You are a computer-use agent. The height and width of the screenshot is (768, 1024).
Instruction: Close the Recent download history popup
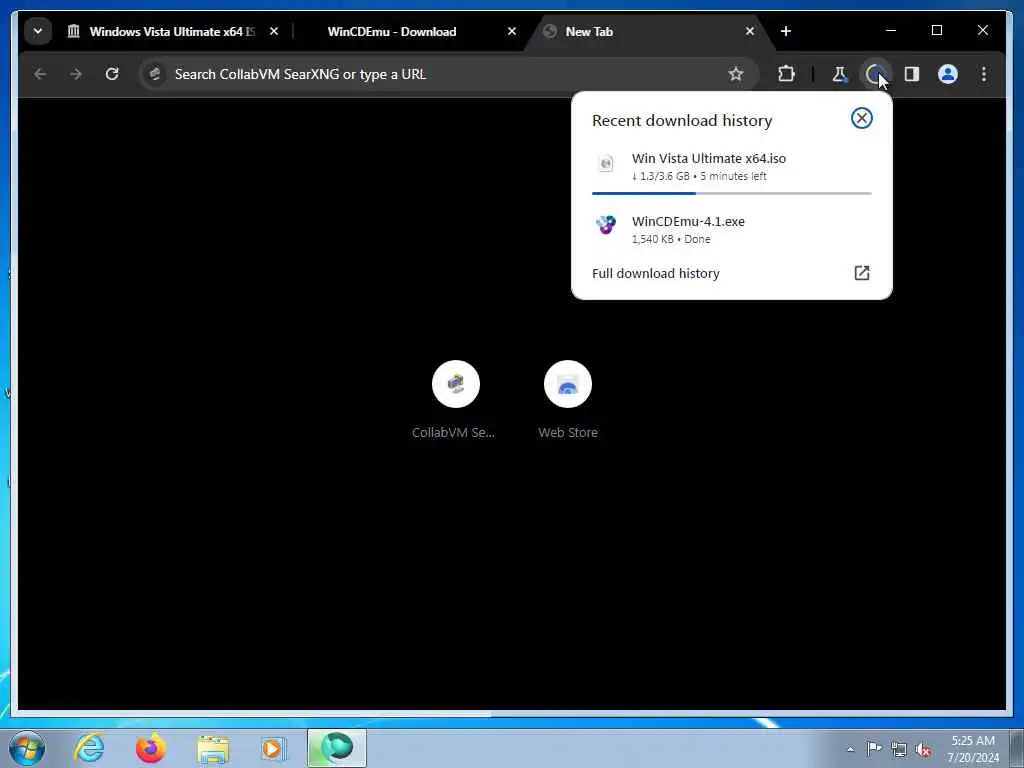click(x=861, y=118)
